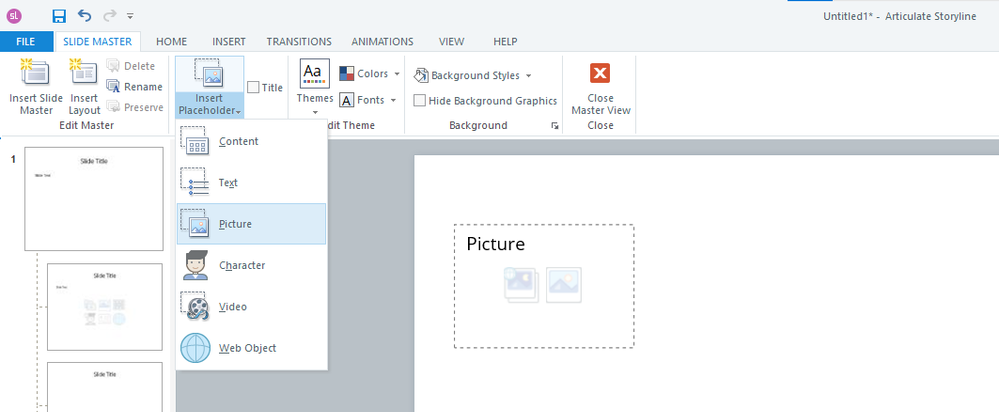Click the Insert Slide Master icon
Viewport: 999px width, 412px height.
coord(35,72)
